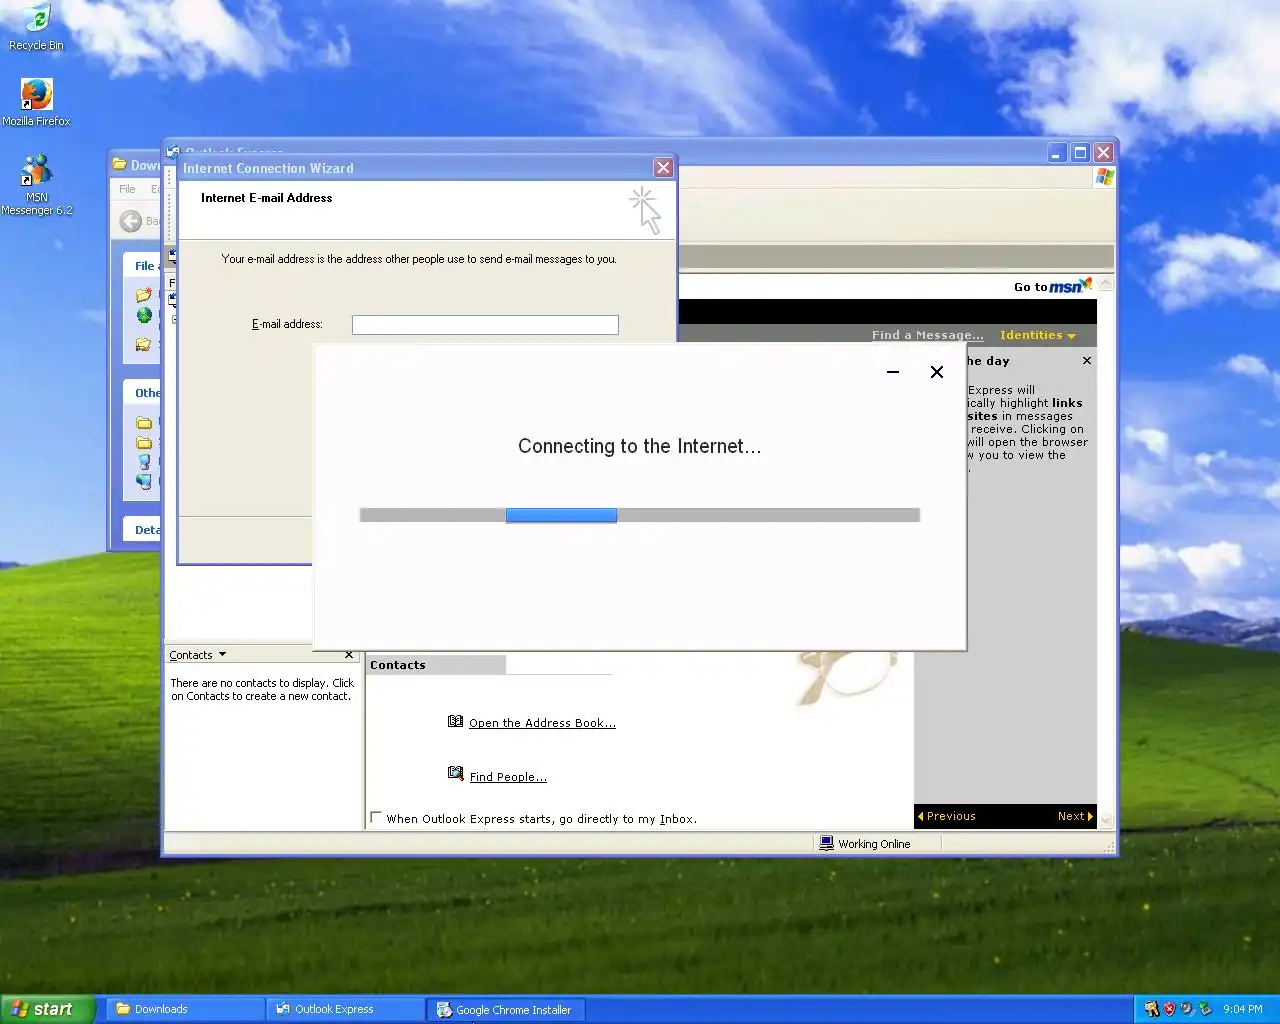Image resolution: width=1280 pixels, height=1024 pixels.
Task: Click the Downloads window folder title icon
Action: (x=120, y=165)
